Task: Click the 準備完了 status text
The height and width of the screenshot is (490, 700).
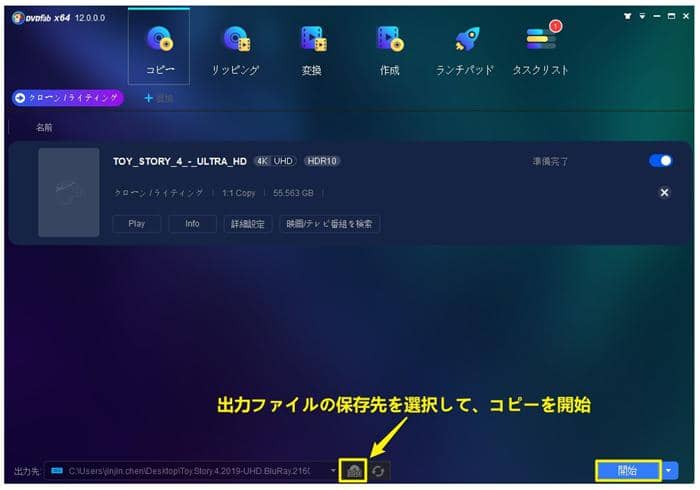Action: pos(550,161)
